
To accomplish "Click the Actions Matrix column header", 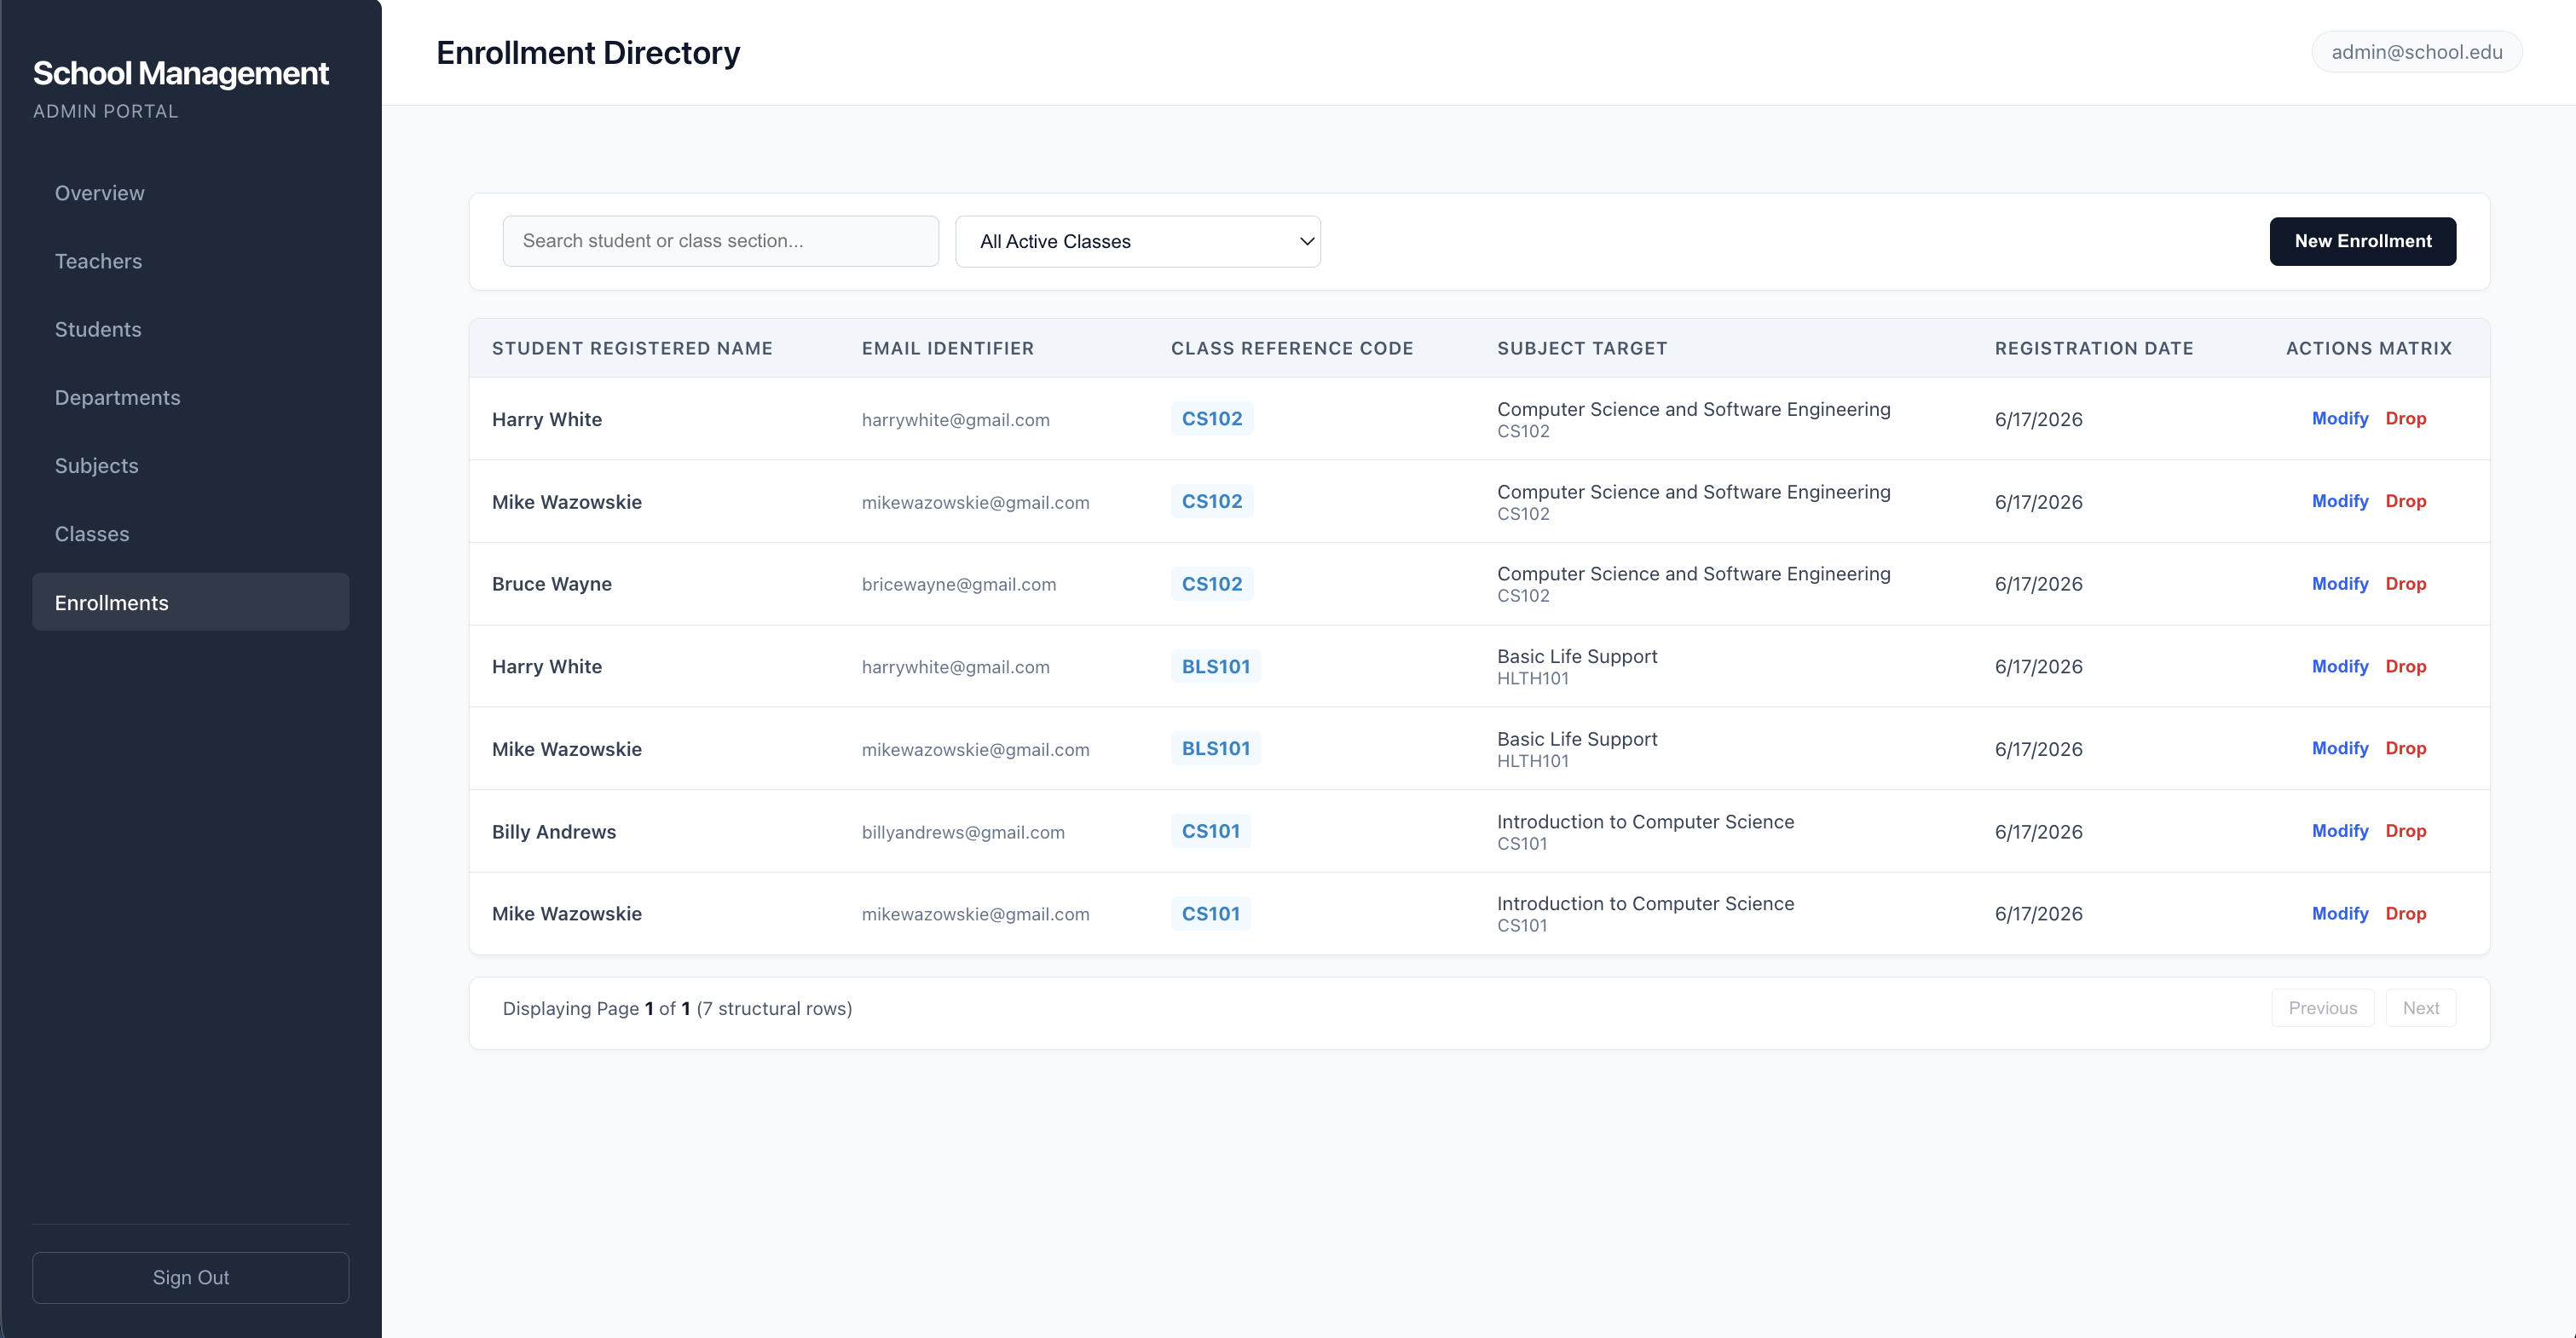I will coord(2369,348).
